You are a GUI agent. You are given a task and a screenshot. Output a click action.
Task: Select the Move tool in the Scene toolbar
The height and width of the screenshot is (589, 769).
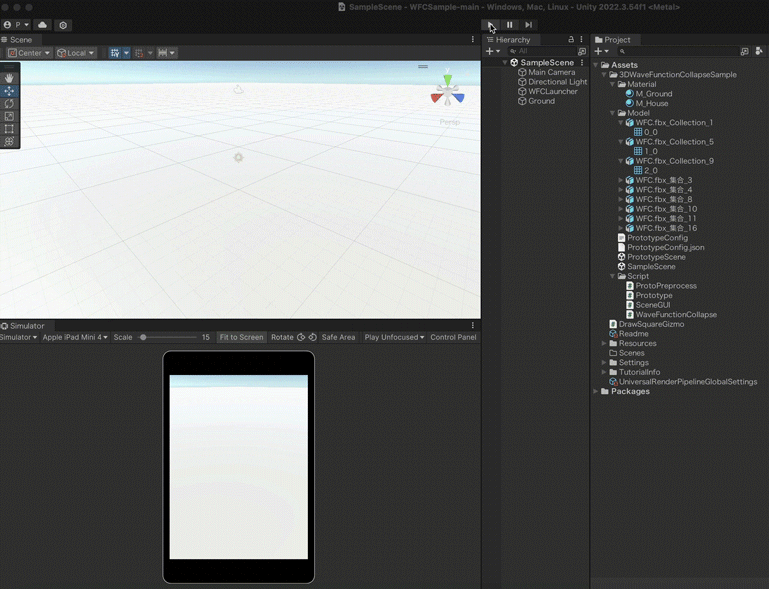10,91
